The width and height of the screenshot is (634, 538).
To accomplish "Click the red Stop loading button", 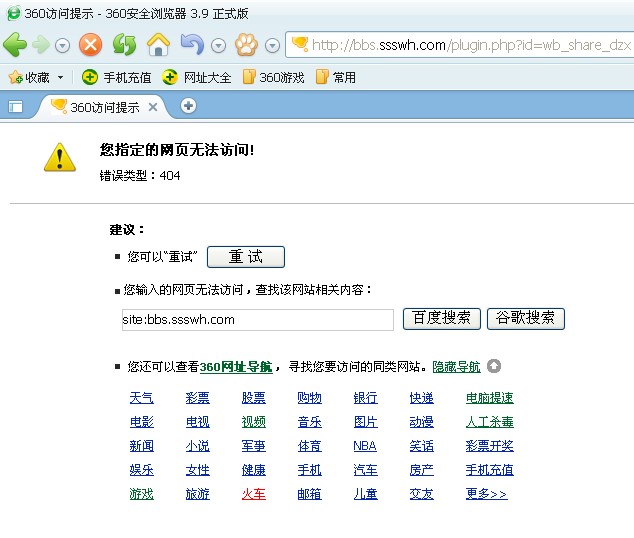I will click(x=91, y=44).
